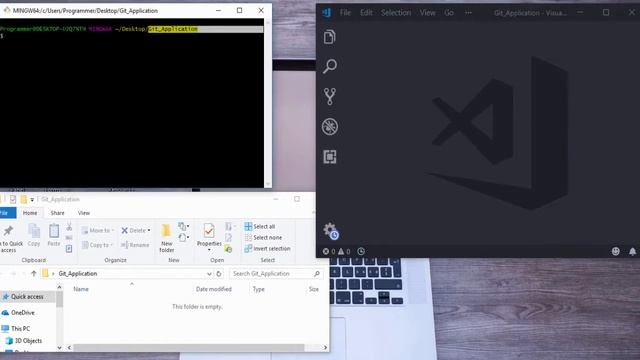Click the Git Bash icon in terminal title bar
The height and width of the screenshot is (360, 640).
coord(7,10)
